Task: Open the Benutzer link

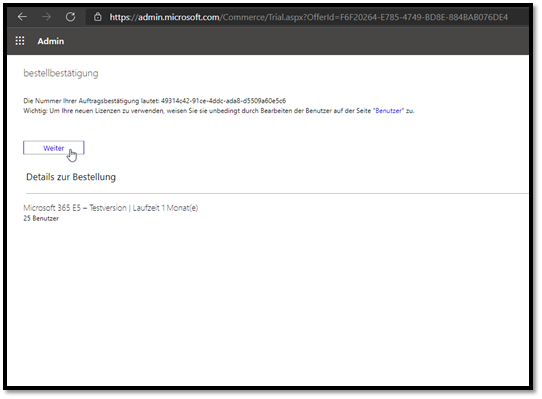Action: [389, 111]
